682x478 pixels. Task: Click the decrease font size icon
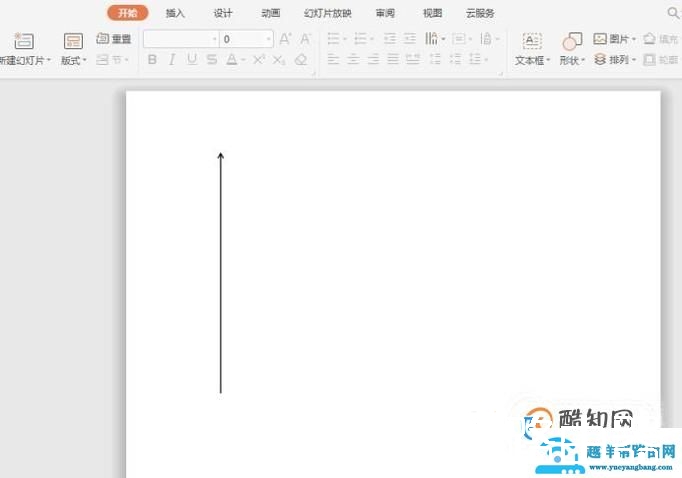(x=305, y=39)
